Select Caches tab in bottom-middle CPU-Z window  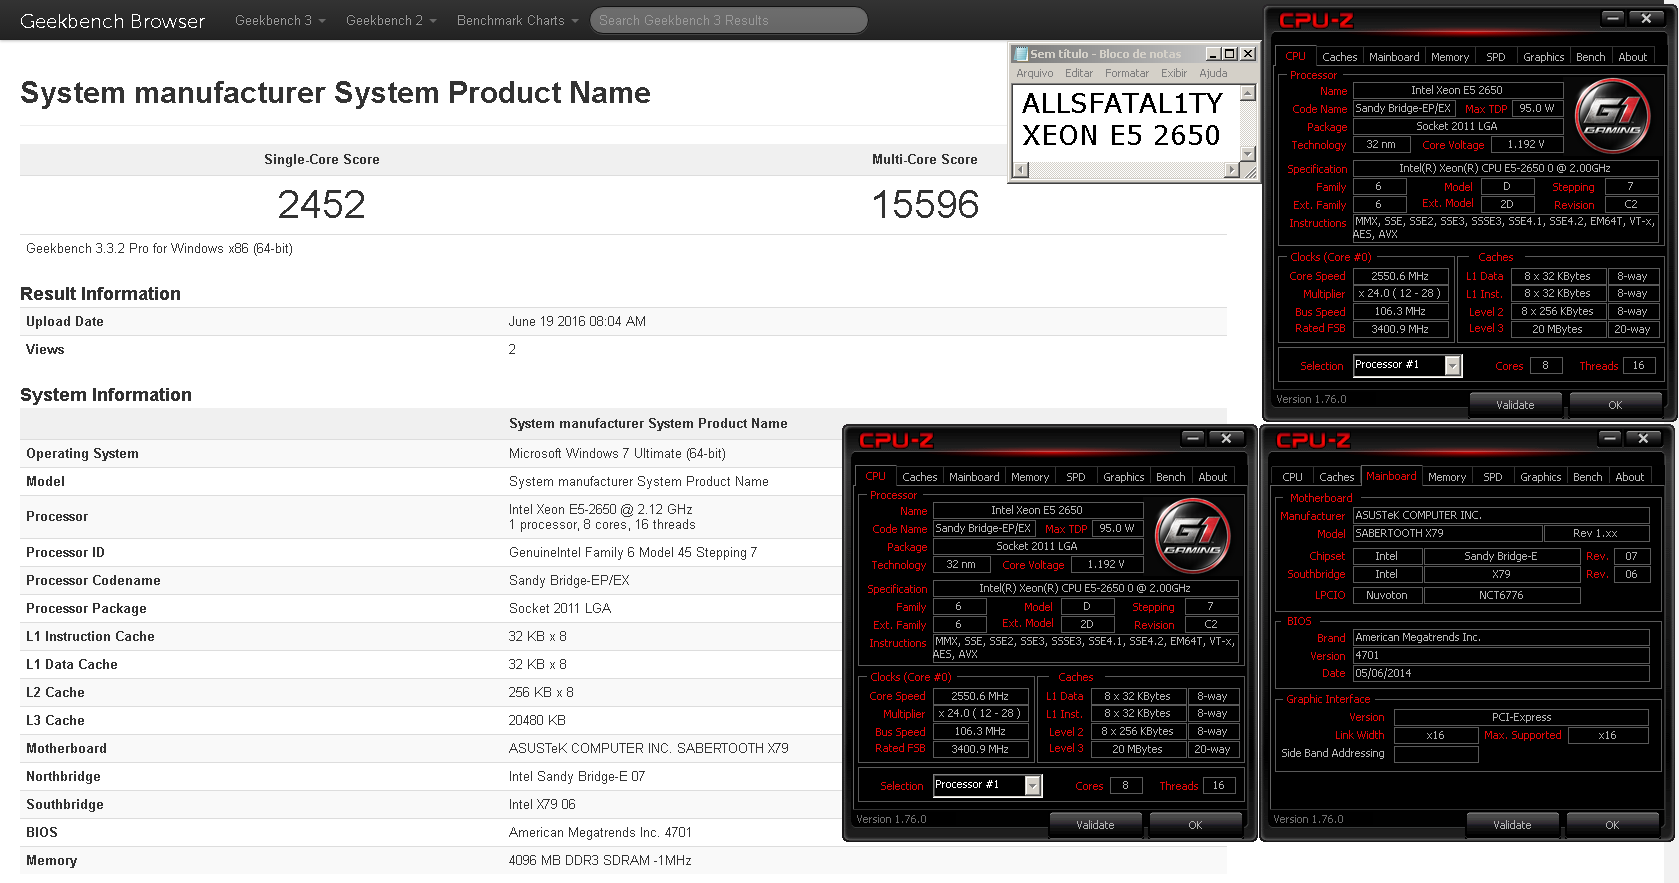[919, 477]
